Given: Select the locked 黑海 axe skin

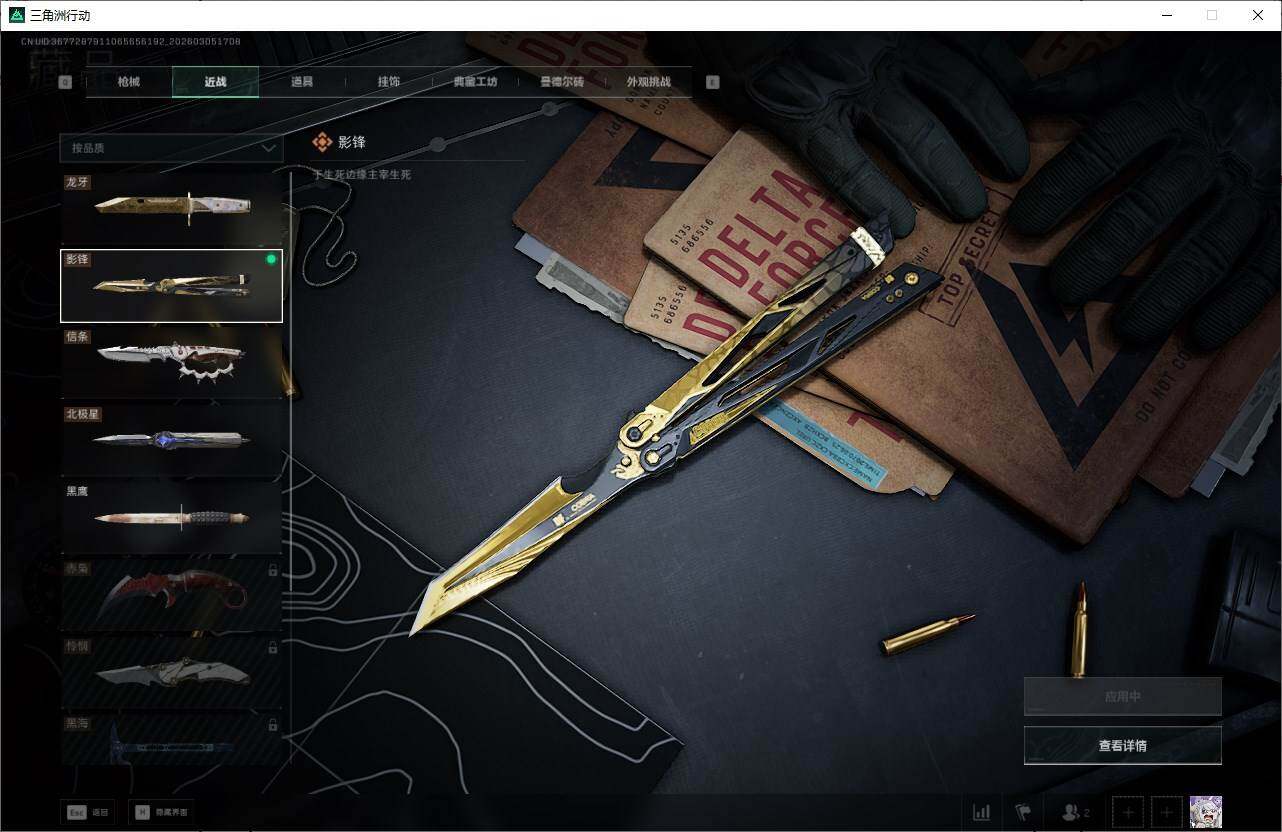Looking at the screenshot, I should tap(171, 739).
